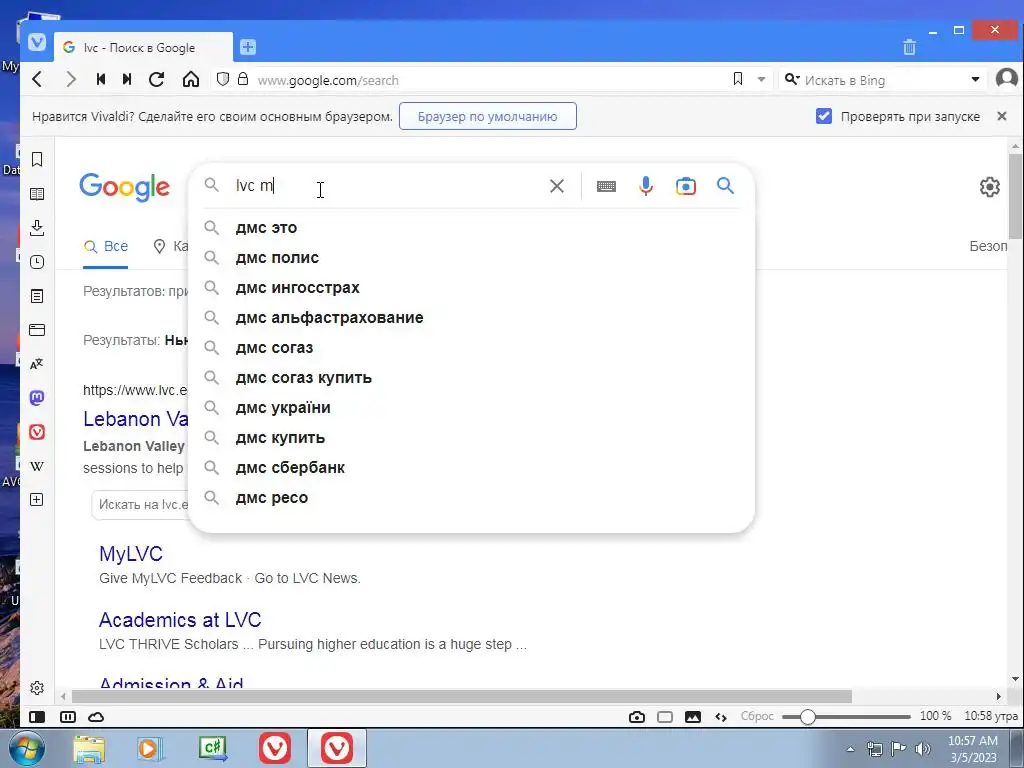Expand the address bar dropdown arrow
1024x768 pixels.
(761, 79)
